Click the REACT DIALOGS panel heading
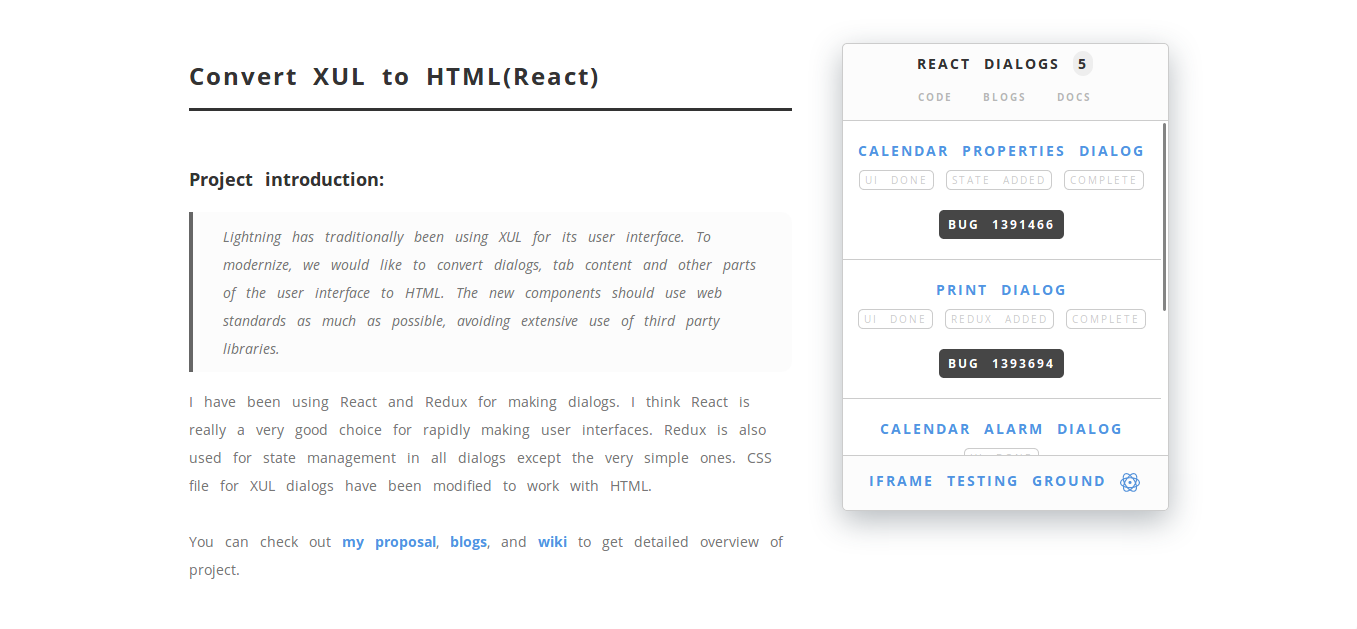The height and width of the screenshot is (629, 1357). coord(988,63)
